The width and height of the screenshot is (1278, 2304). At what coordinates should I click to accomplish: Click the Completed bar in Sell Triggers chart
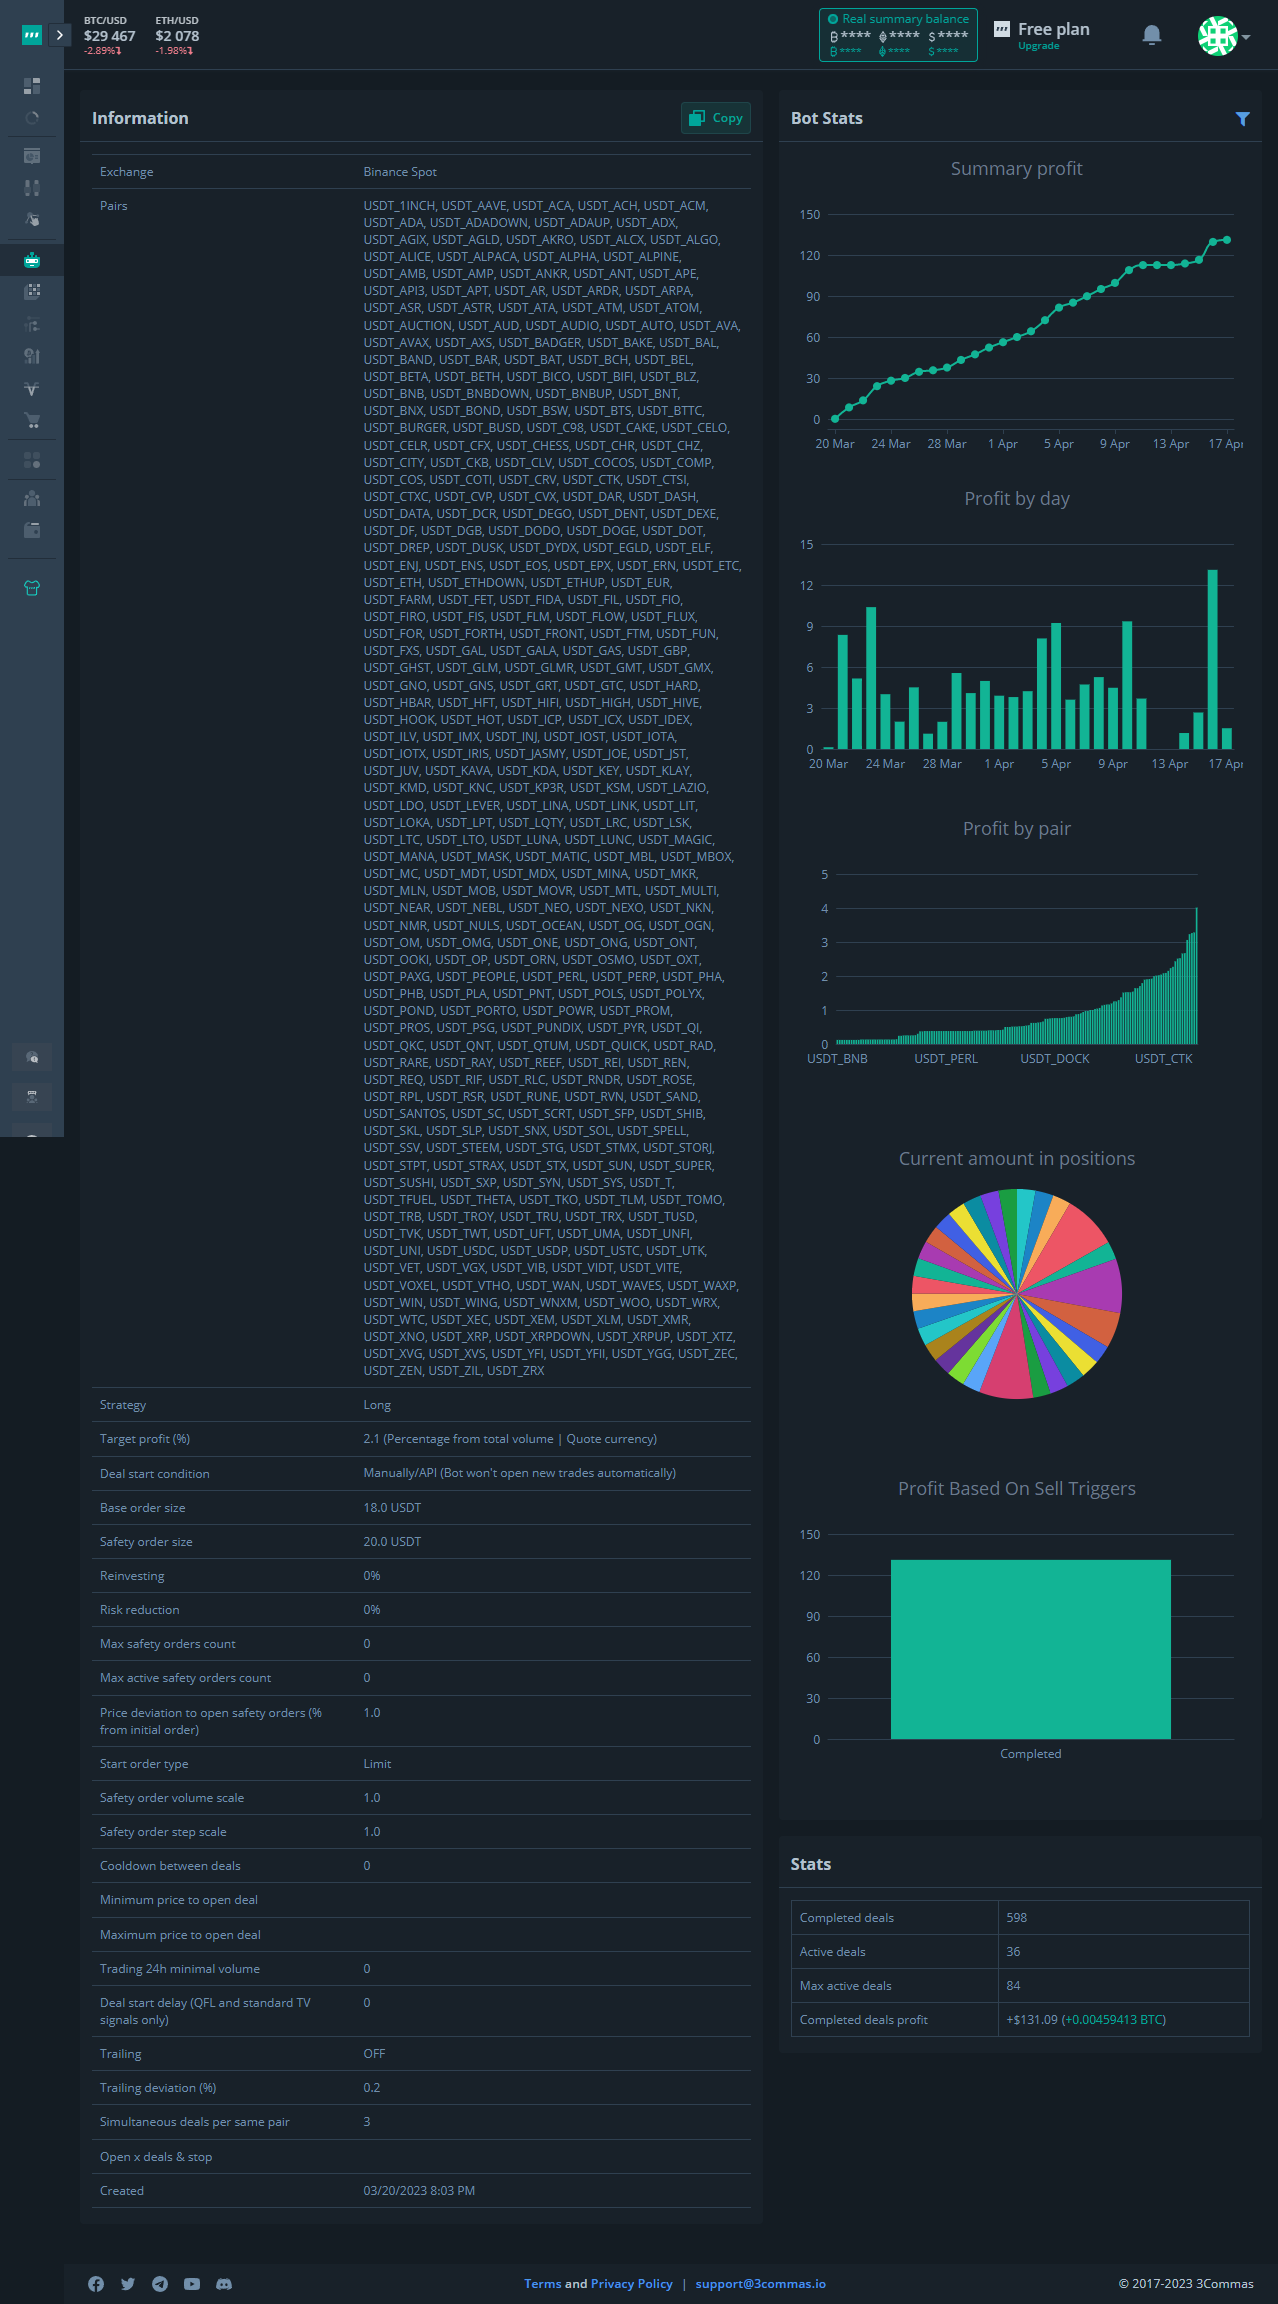coord(1031,1649)
